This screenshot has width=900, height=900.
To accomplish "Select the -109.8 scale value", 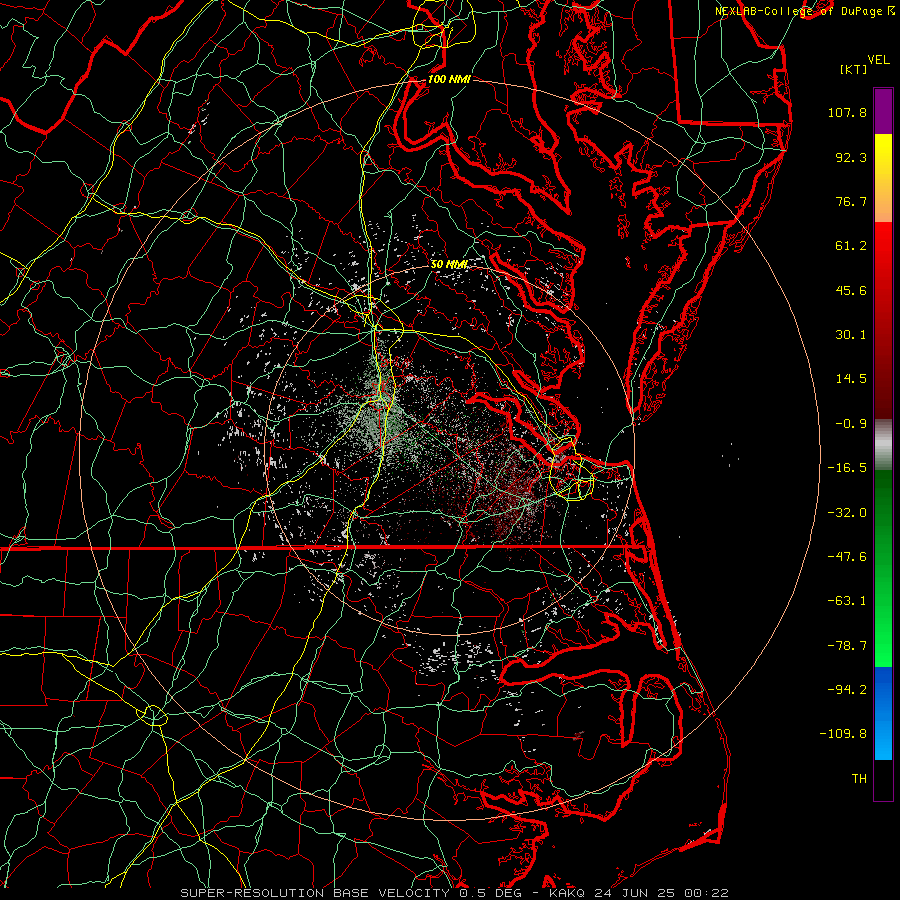I will (x=843, y=734).
